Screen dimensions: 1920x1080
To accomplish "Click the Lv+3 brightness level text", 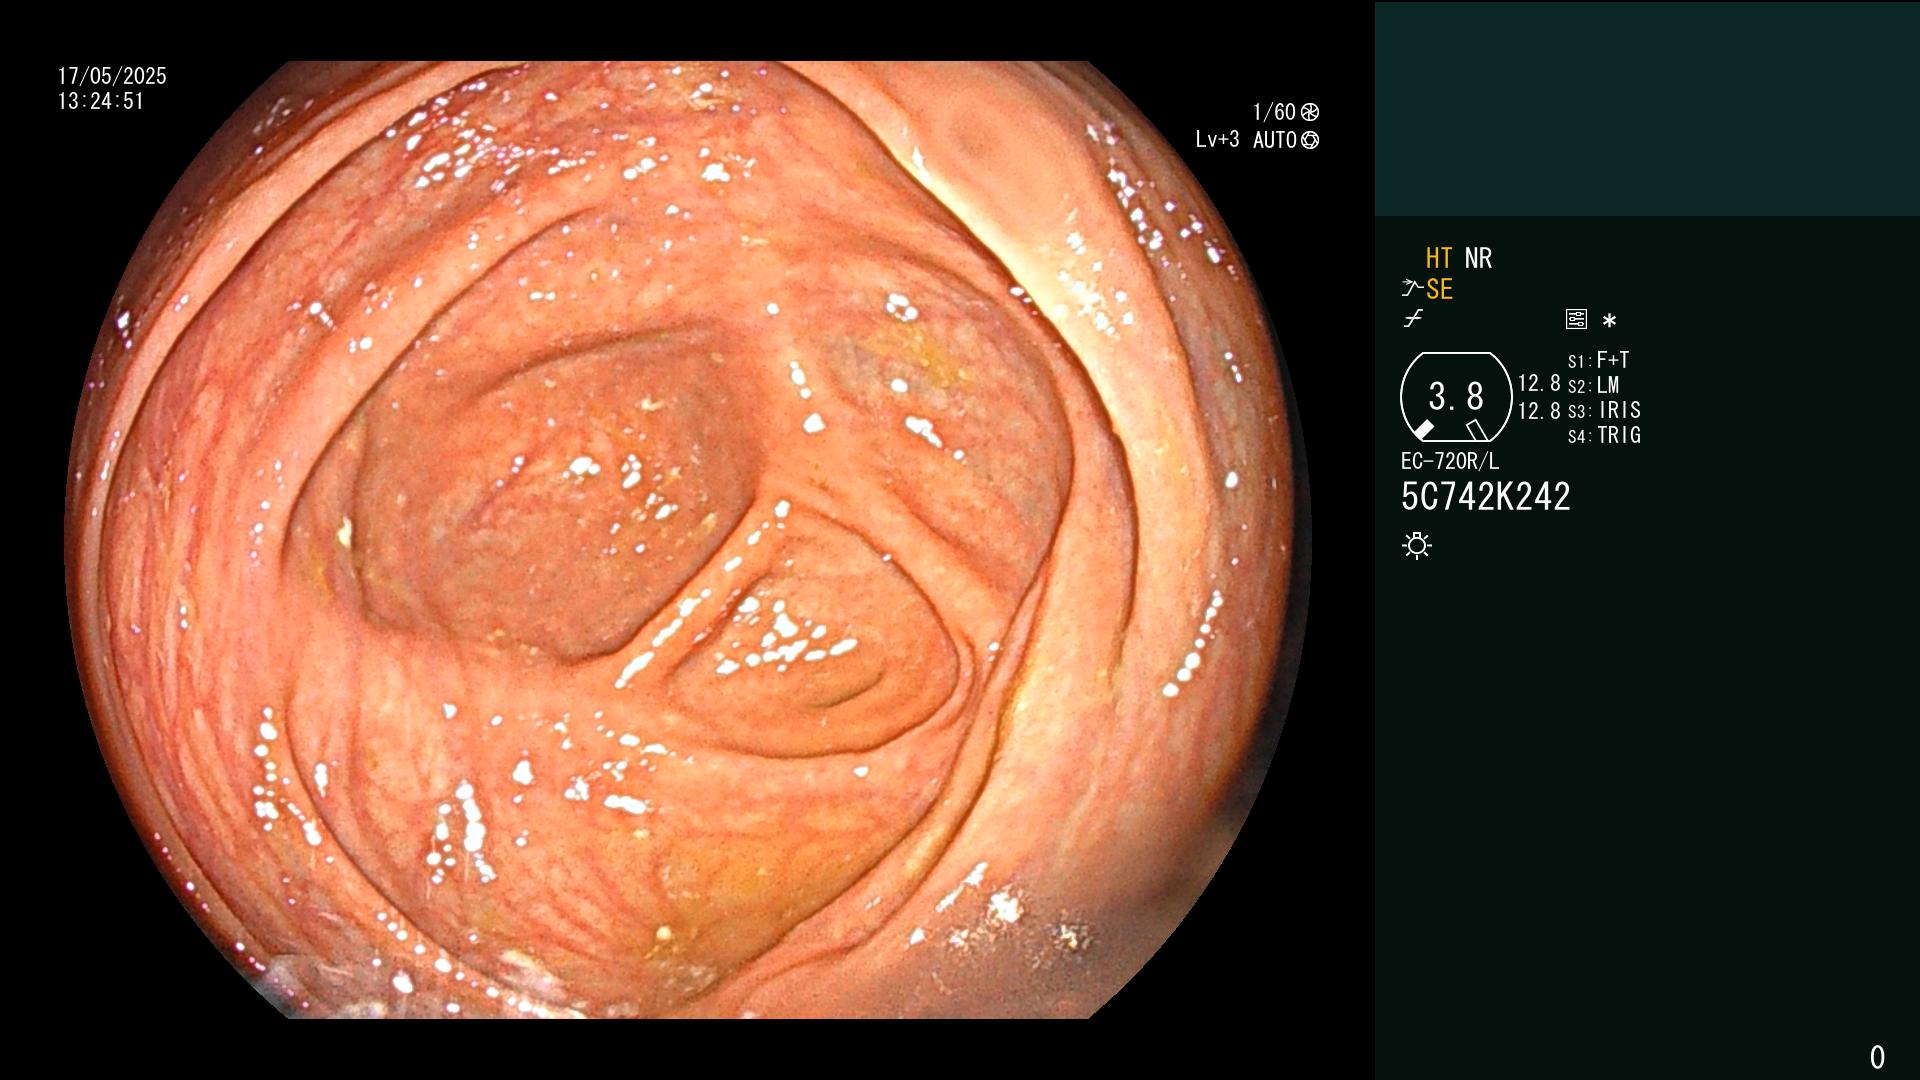I will tap(1217, 140).
